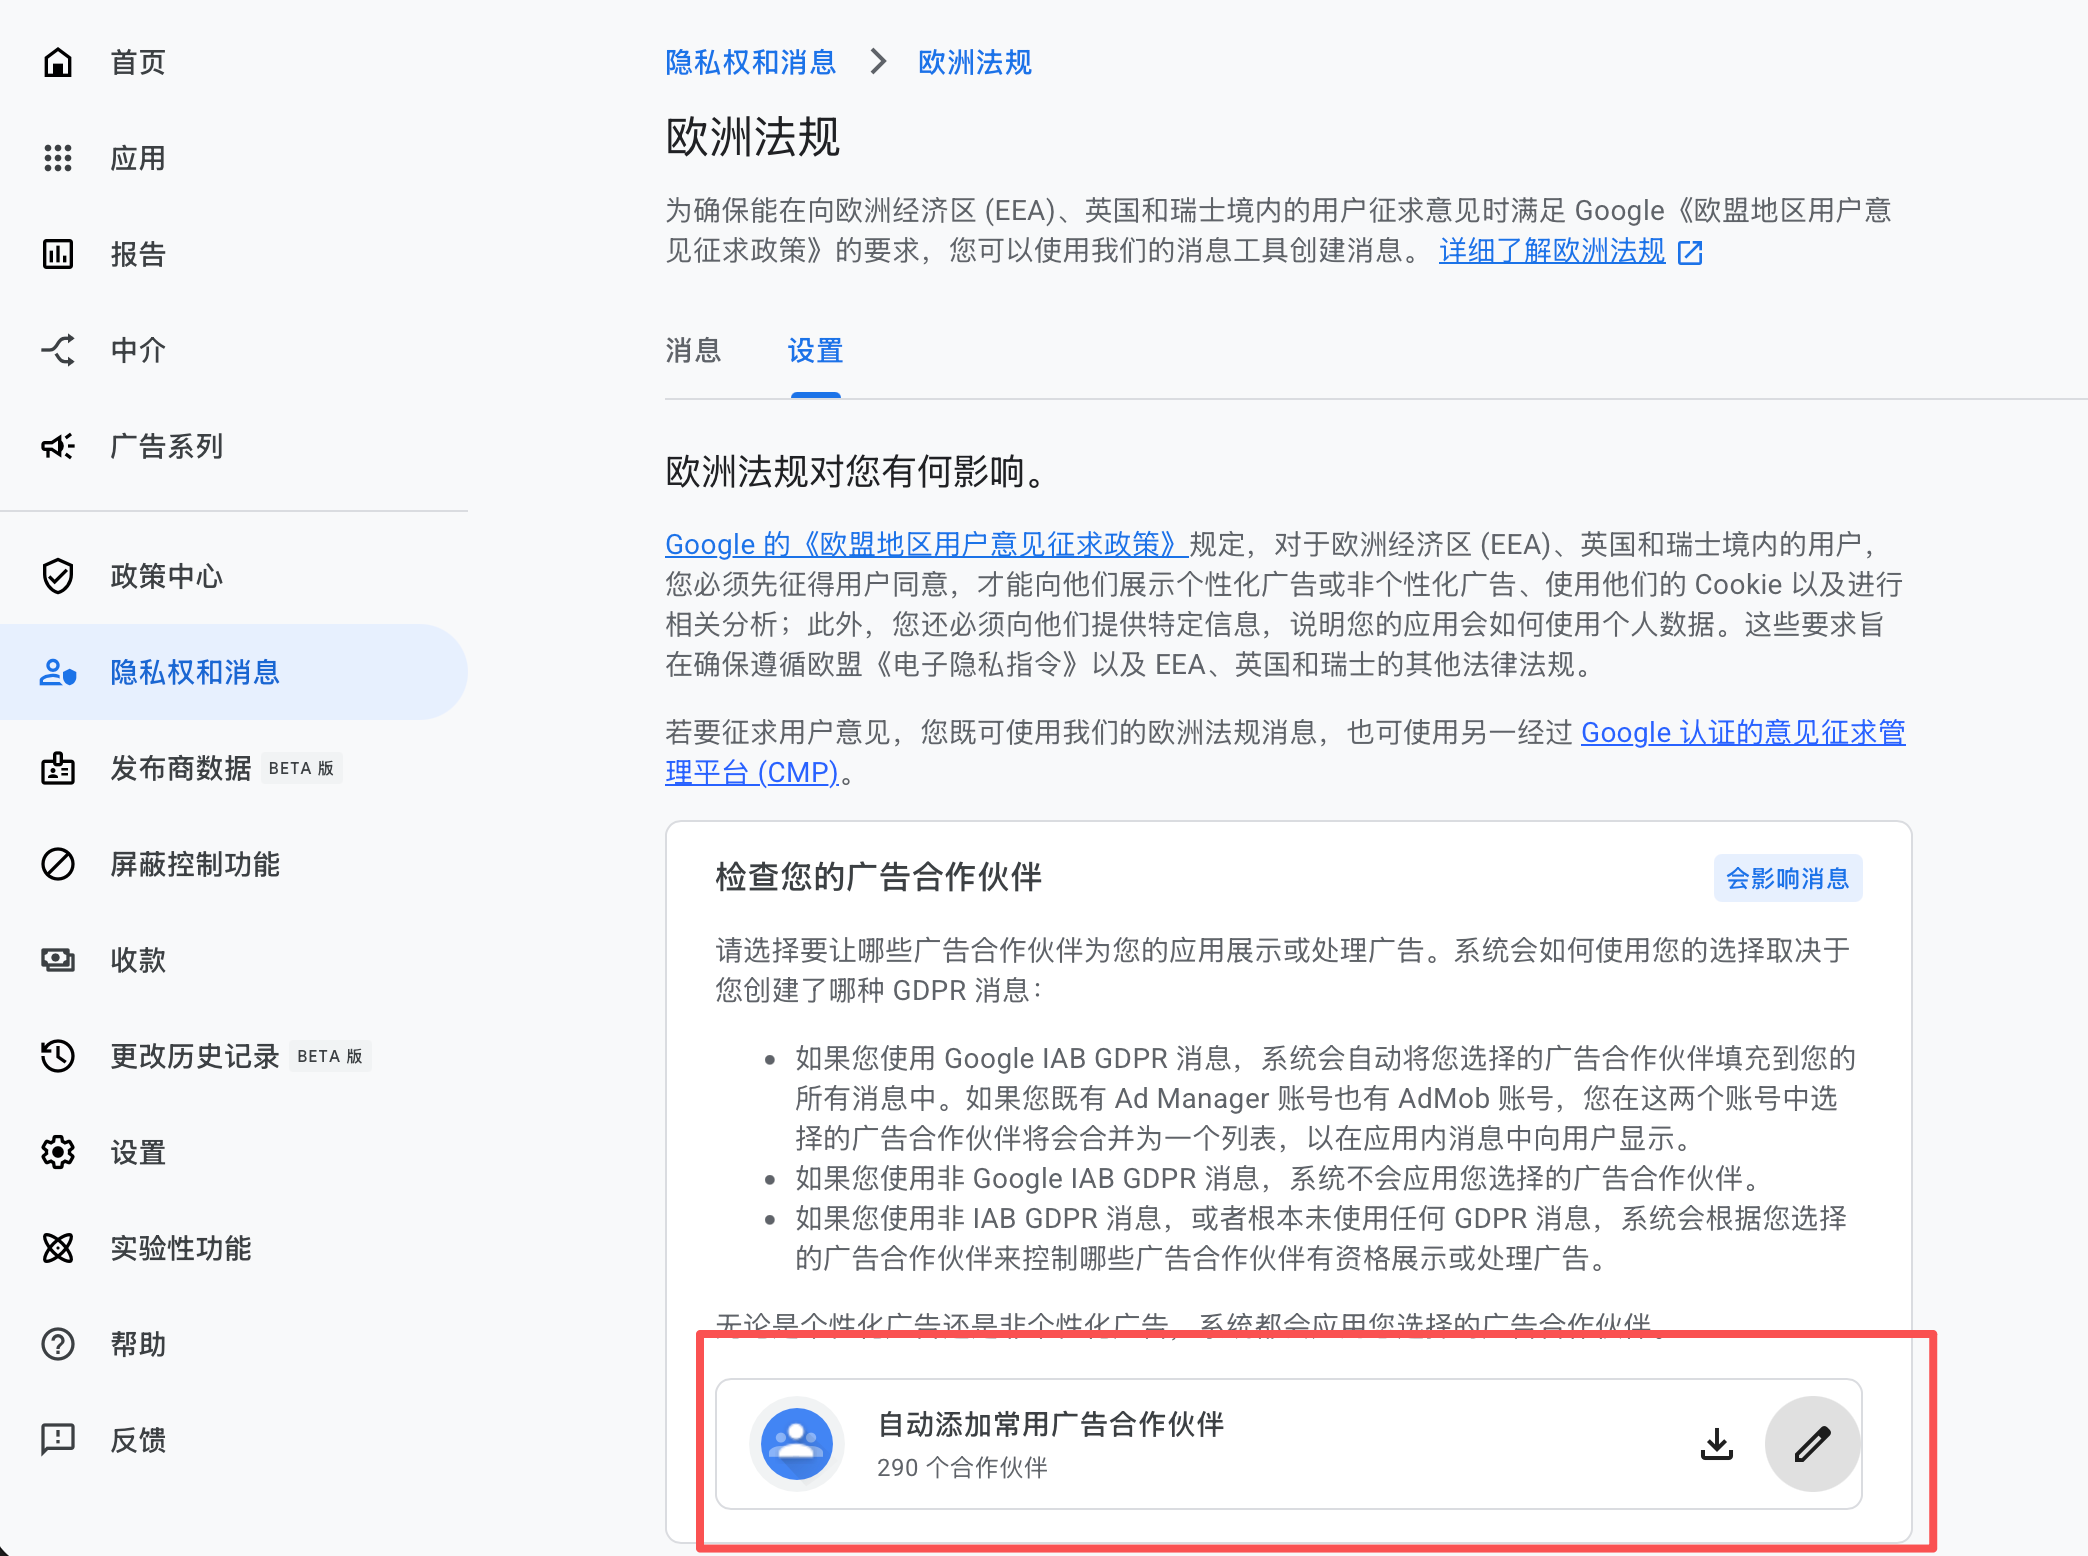Edit ad partners with pencil icon
The height and width of the screenshot is (1556, 2088).
1812,1444
